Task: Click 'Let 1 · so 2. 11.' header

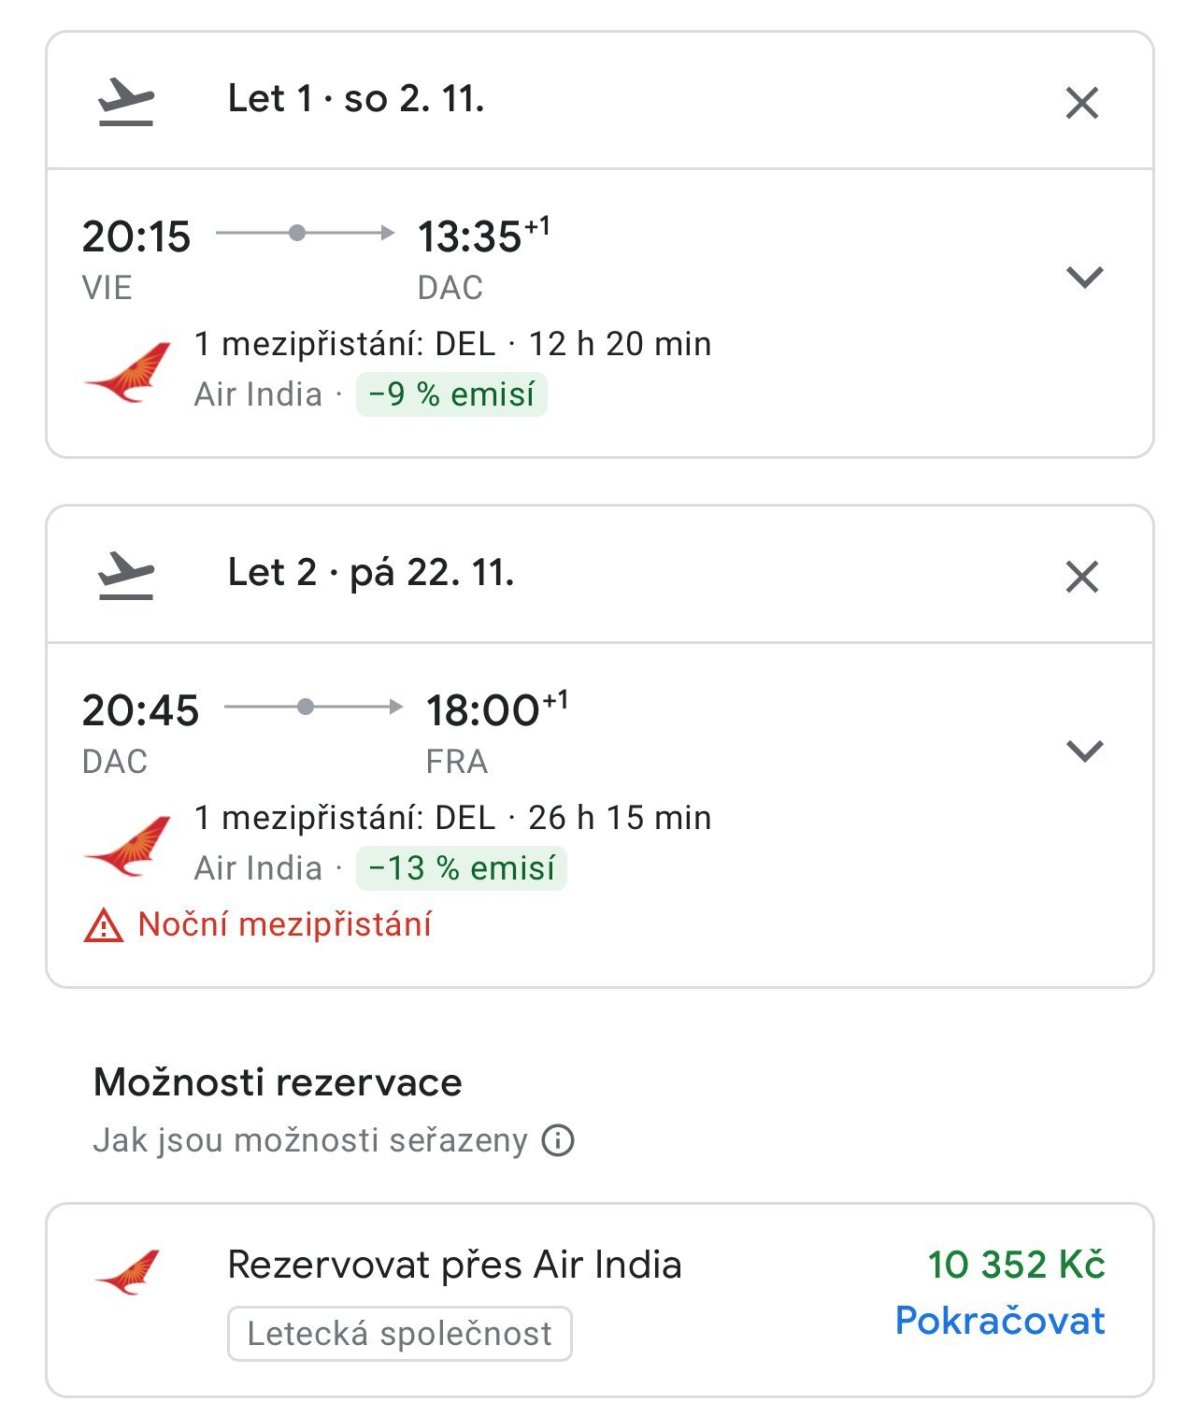Action: coord(356,99)
